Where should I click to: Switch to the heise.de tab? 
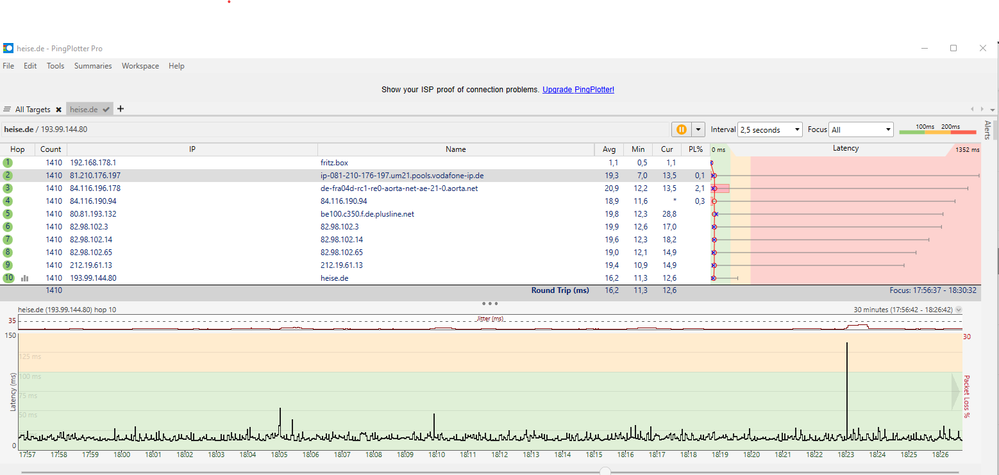point(82,109)
